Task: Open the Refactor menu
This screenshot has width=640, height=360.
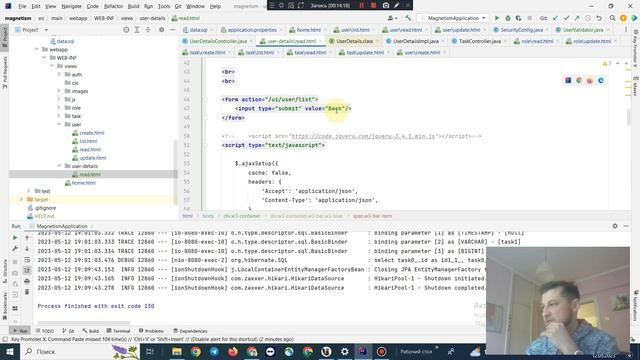Action: pyautogui.click(x=113, y=6)
